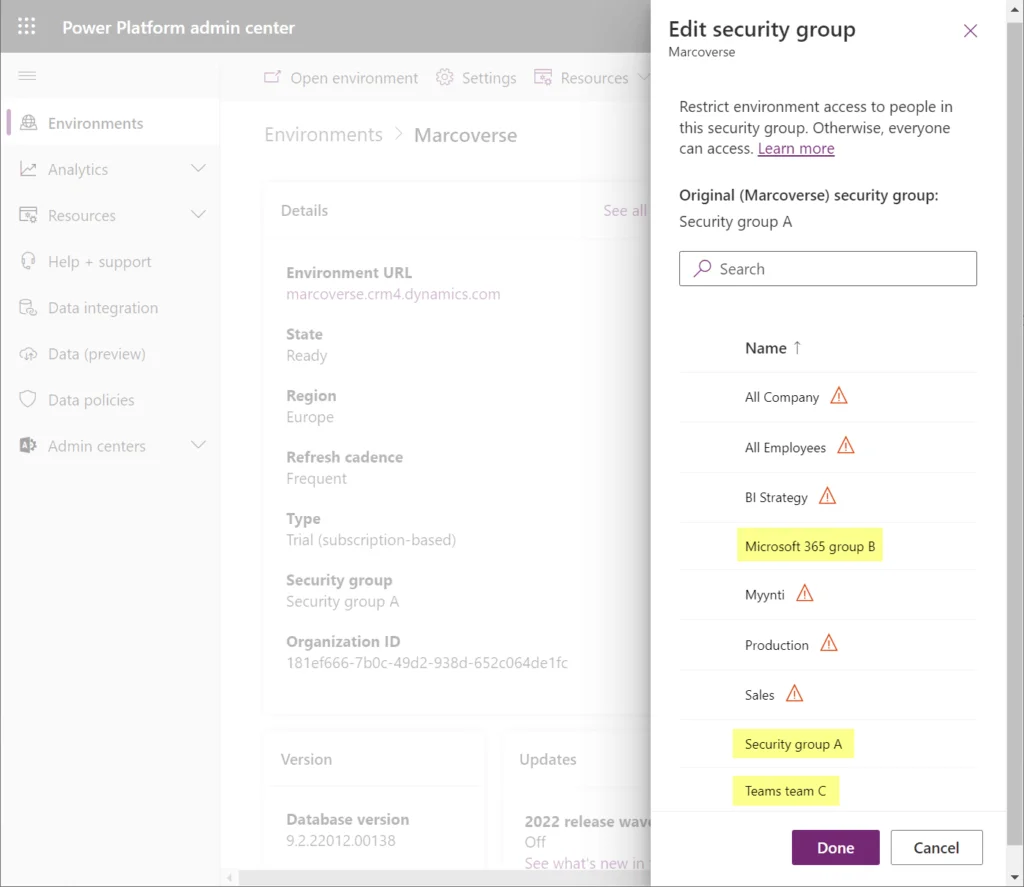This screenshot has height=887, width=1024.
Task: Expand the Resources sidebar chevron
Action: tap(198, 215)
